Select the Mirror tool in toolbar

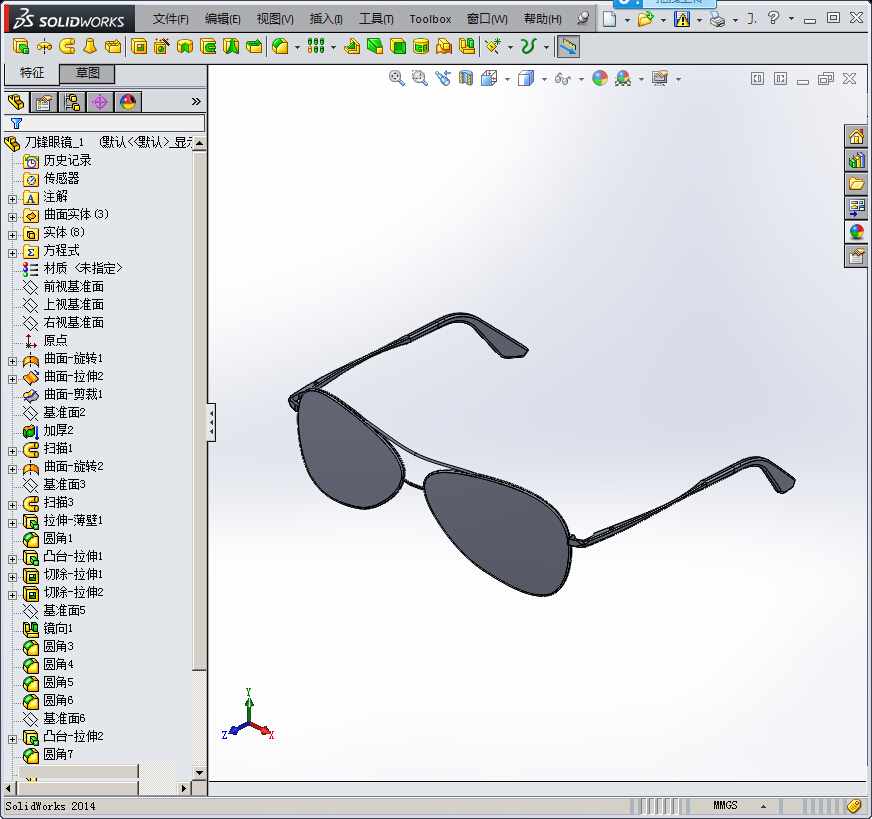[x=467, y=47]
